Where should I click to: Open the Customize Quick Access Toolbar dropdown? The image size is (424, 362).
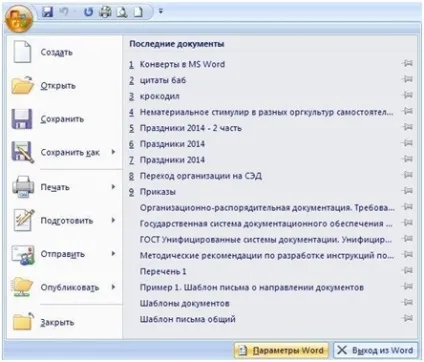coord(161,11)
